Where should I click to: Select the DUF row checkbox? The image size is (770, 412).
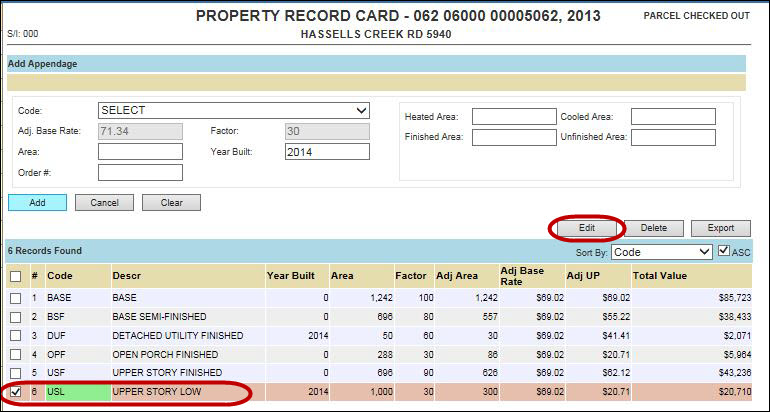[15, 336]
